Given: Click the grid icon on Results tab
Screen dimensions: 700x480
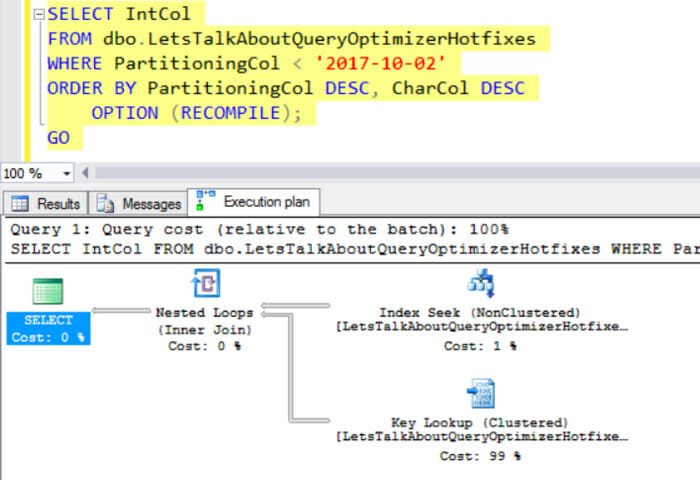Looking at the screenshot, I should click(22, 203).
